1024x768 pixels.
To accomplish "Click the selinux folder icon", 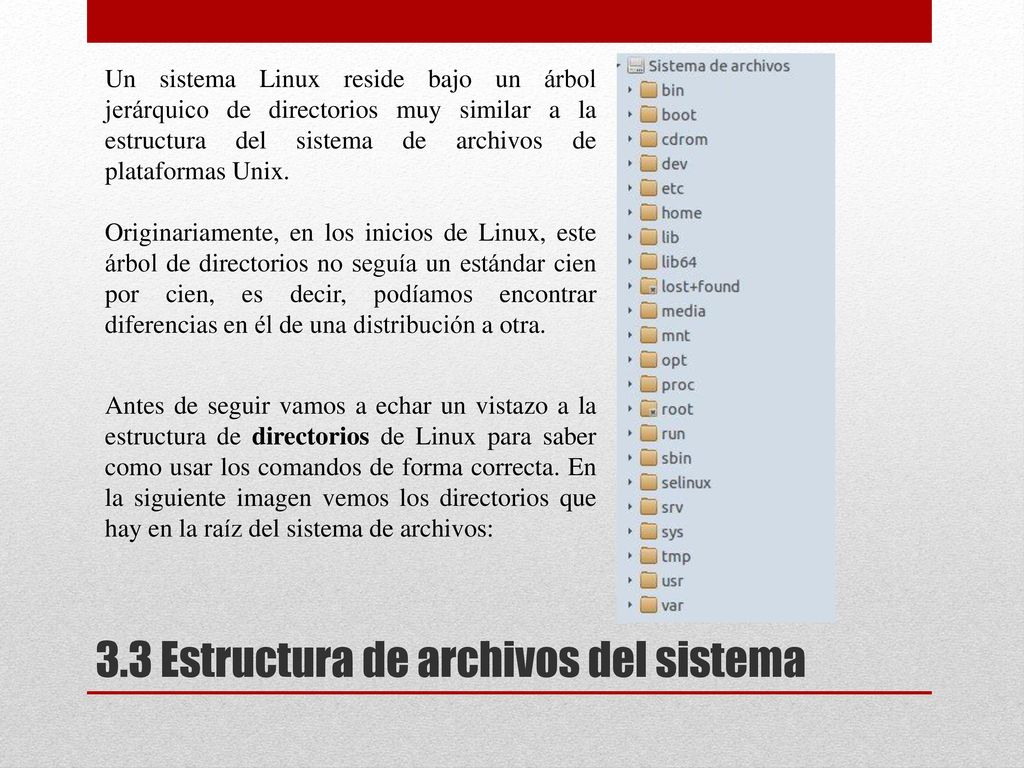I will (648, 482).
